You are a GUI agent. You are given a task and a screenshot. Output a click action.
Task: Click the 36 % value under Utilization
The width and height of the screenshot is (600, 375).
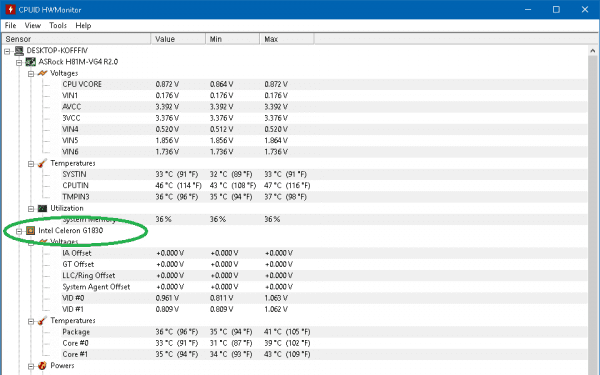(163, 220)
